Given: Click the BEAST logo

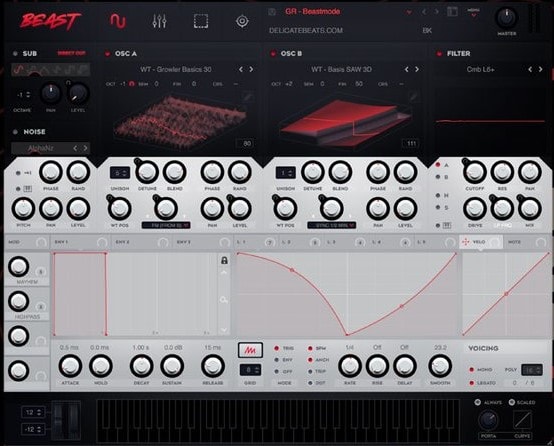Looking at the screenshot, I should click(51, 21).
